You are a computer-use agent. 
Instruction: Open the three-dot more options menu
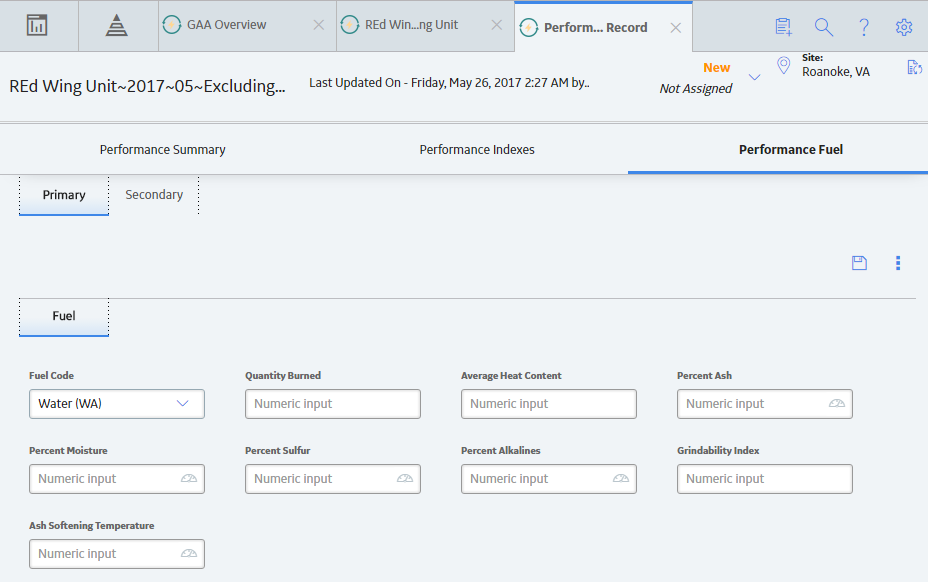point(898,263)
